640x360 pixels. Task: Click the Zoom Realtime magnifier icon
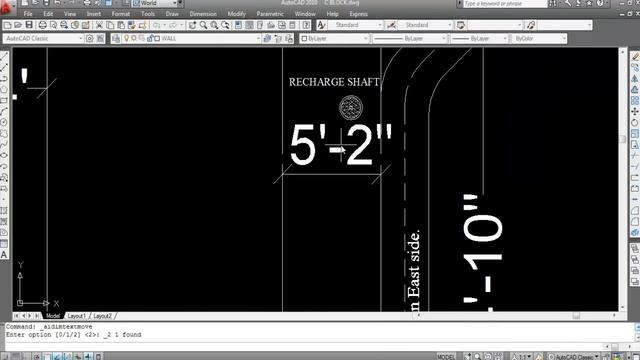coord(203,25)
